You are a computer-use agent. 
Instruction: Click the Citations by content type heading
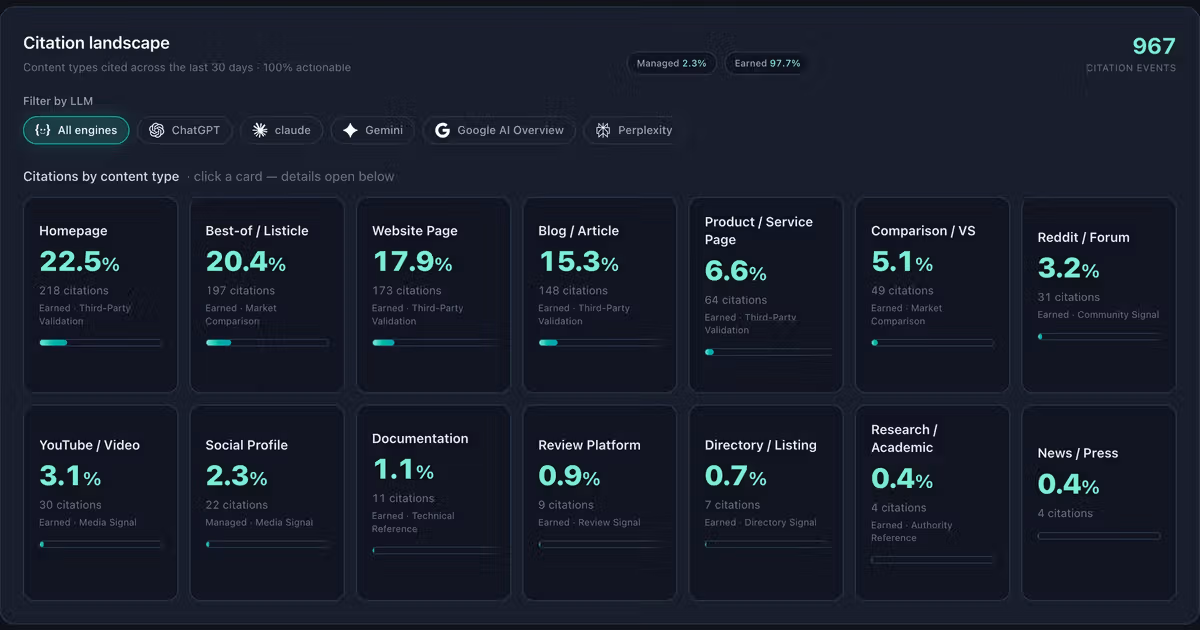tap(101, 177)
